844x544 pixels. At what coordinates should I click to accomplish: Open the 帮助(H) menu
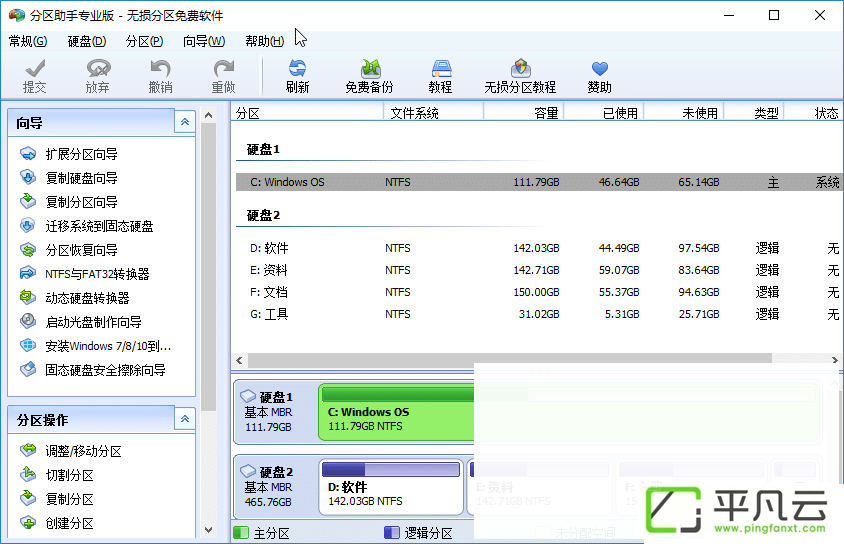point(264,41)
